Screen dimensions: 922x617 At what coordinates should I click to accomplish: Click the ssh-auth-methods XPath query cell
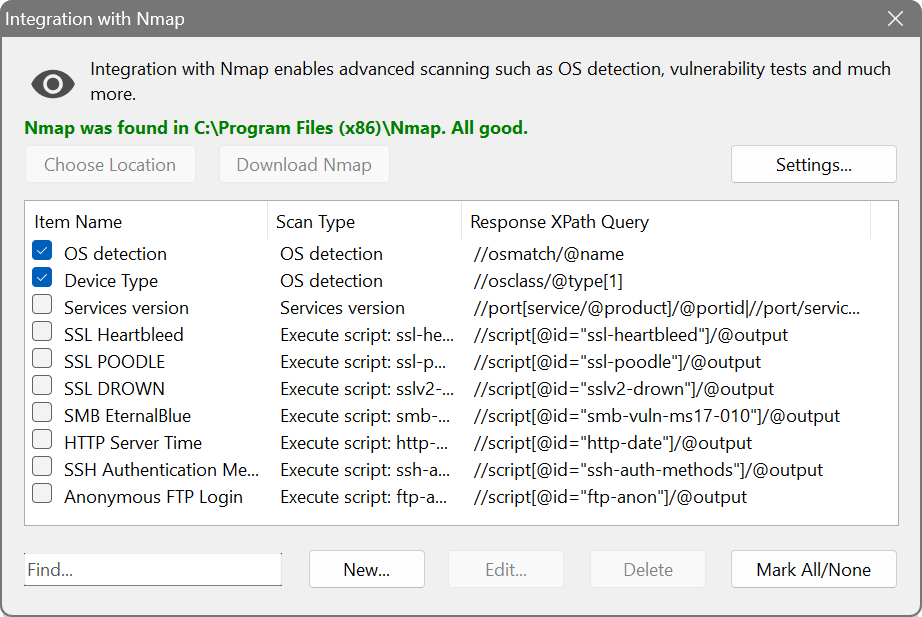(x=648, y=471)
